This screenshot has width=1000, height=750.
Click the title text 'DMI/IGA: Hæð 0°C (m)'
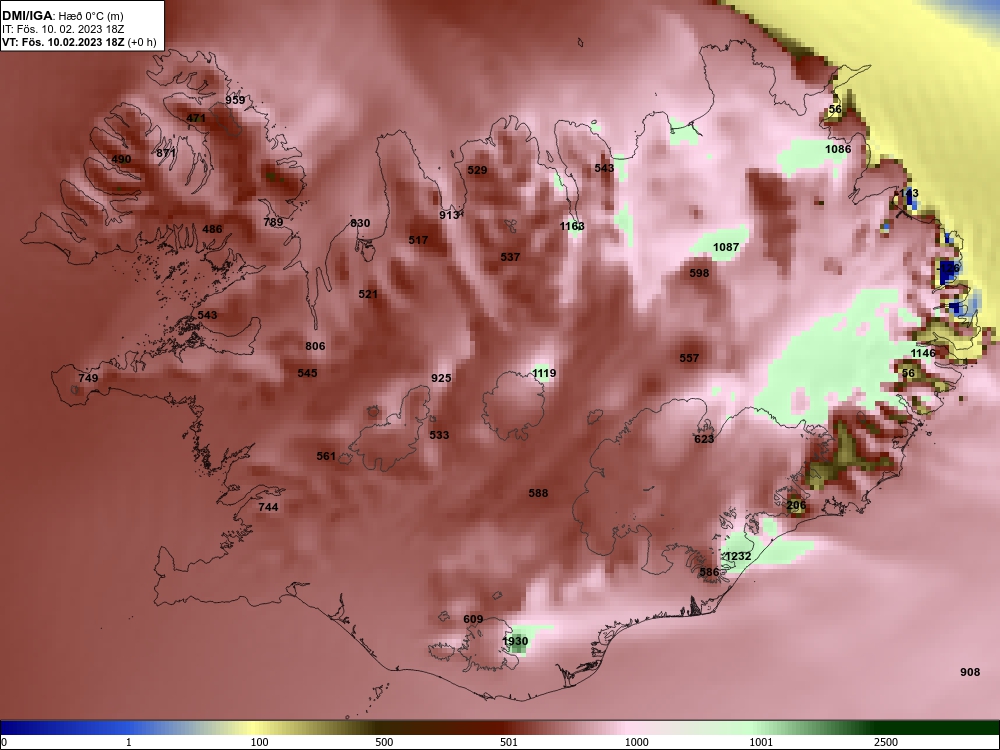[62, 17]
